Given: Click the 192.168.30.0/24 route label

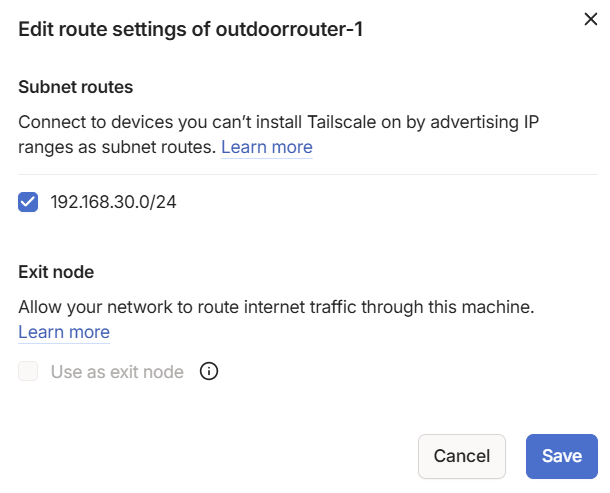Looking at the screenshot, I should [114, 202].
